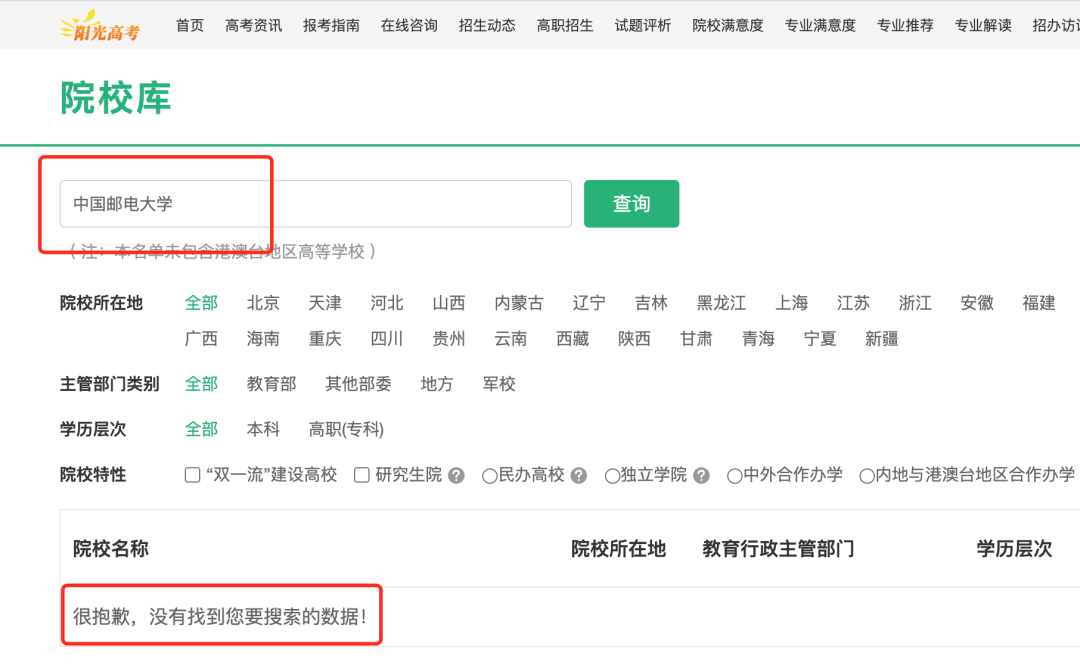Open help icon next to 独立学院
The image size is (1080, 665).
tap(701, 475)
